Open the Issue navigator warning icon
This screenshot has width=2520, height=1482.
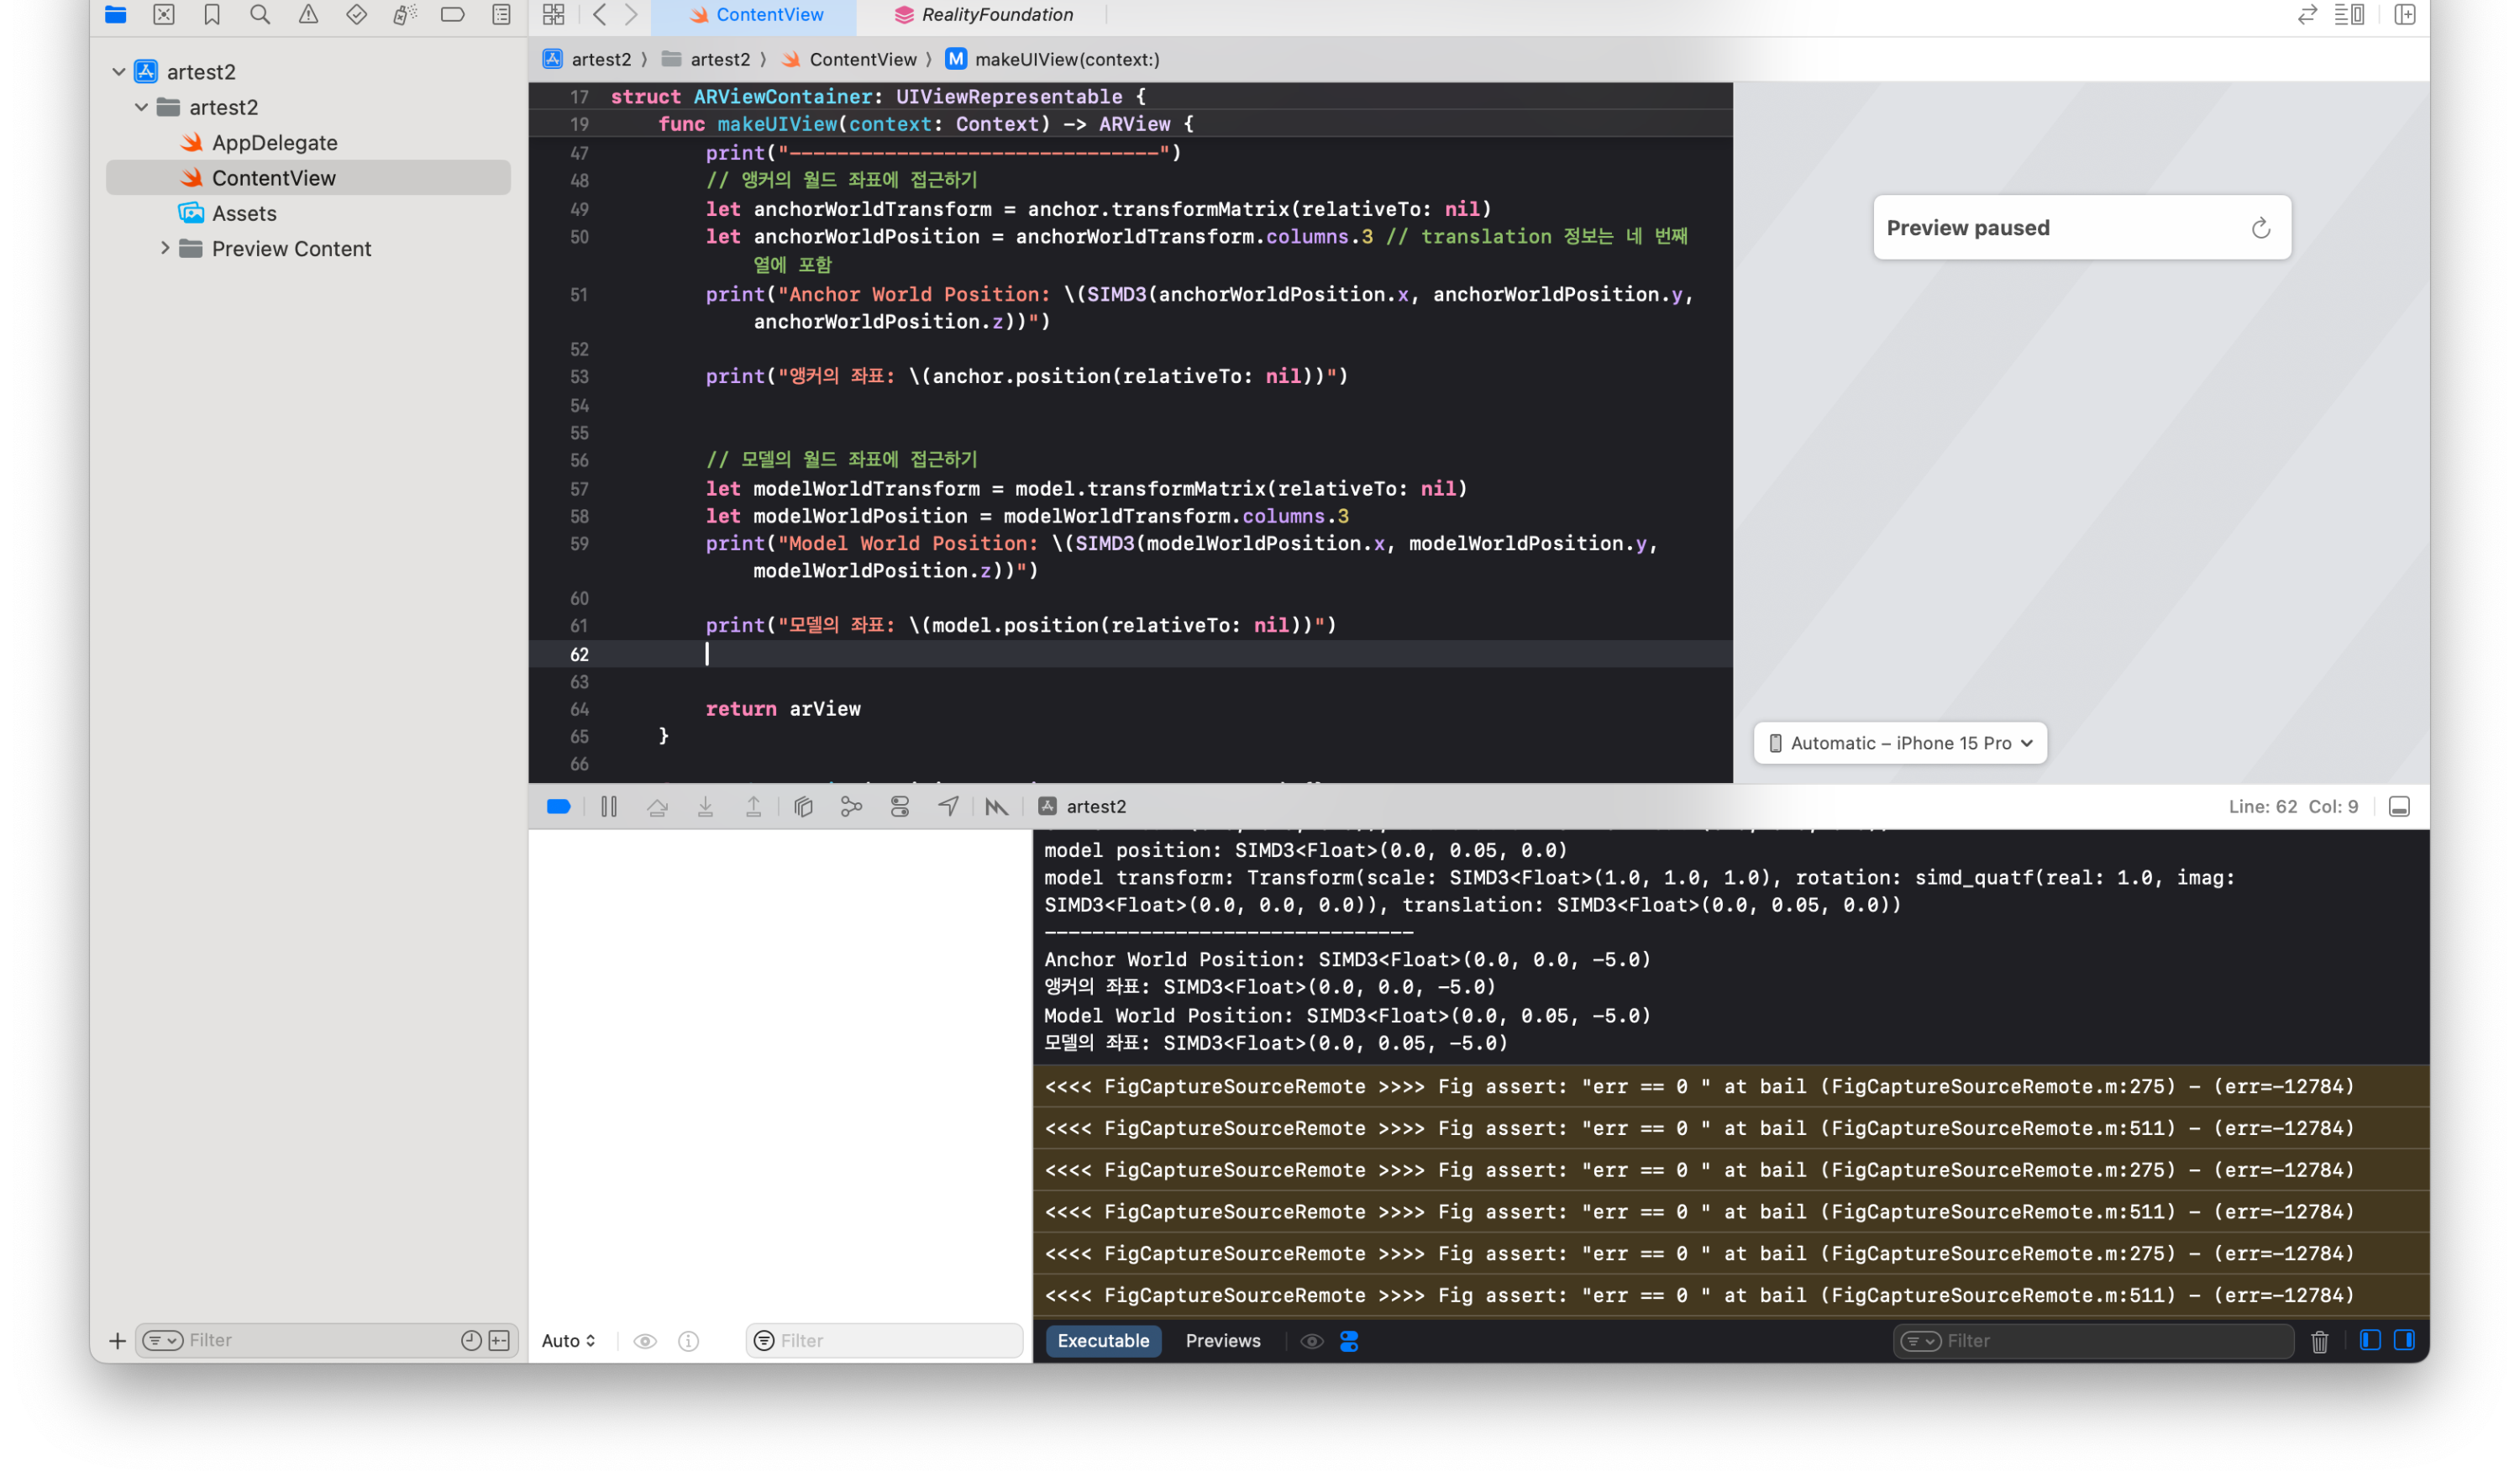(x=308, y=15)
